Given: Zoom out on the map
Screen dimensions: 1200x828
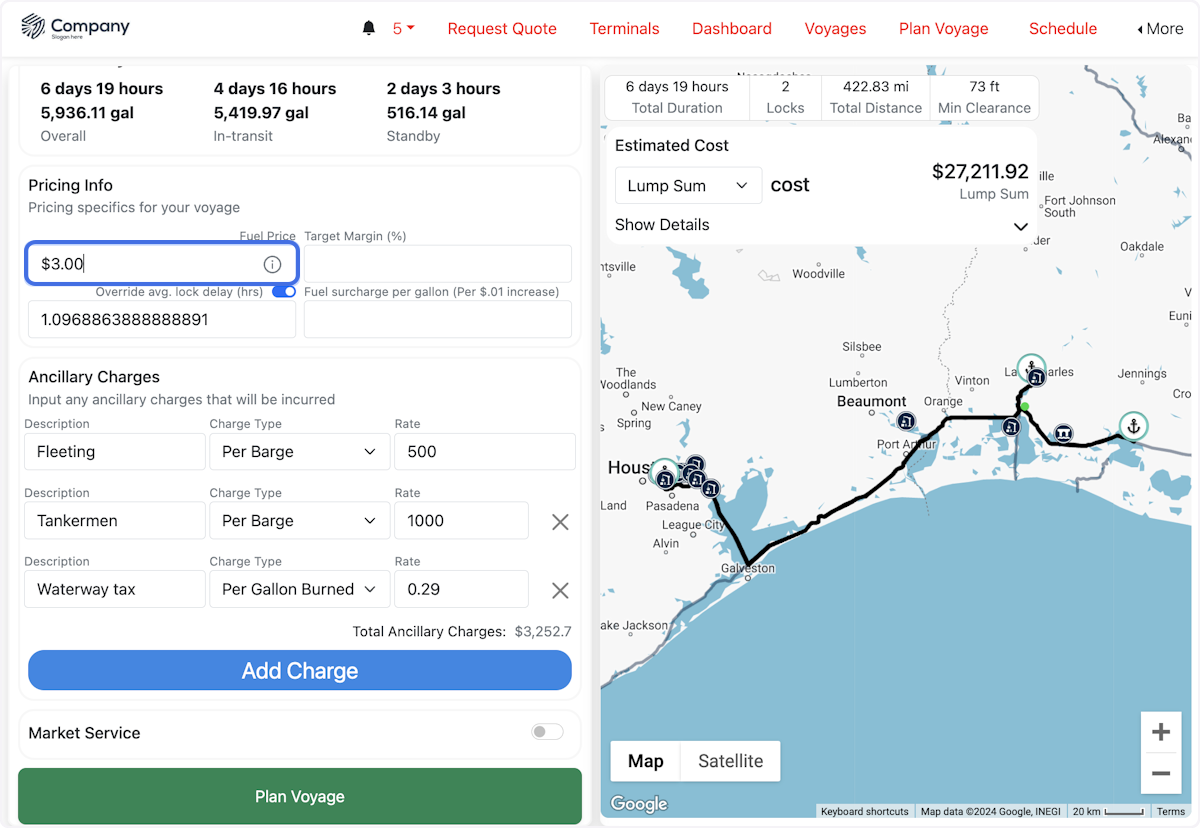Looking at the screenshot, I should [1160, 773].
